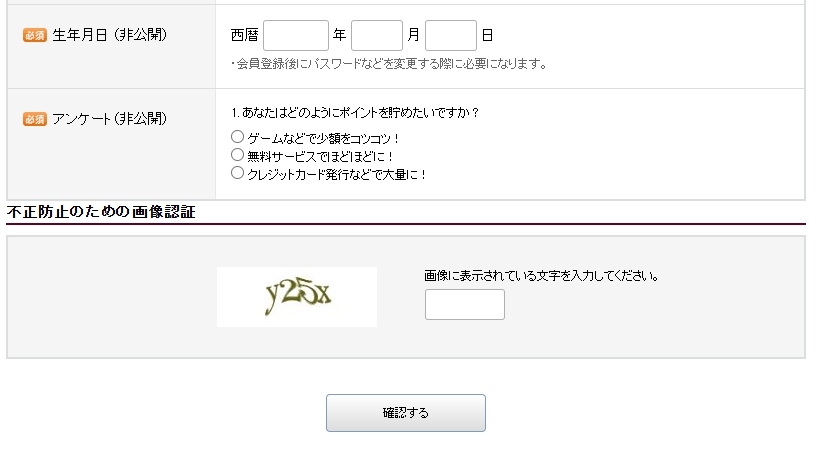Click the 確認する confirm button

(406, 413)
